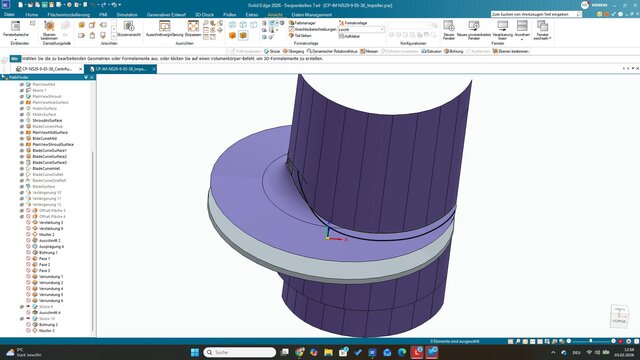Toggle visibility eye of PlanViewShroudSurface
This screenshot has height=360, width=640.
point(22,144)
